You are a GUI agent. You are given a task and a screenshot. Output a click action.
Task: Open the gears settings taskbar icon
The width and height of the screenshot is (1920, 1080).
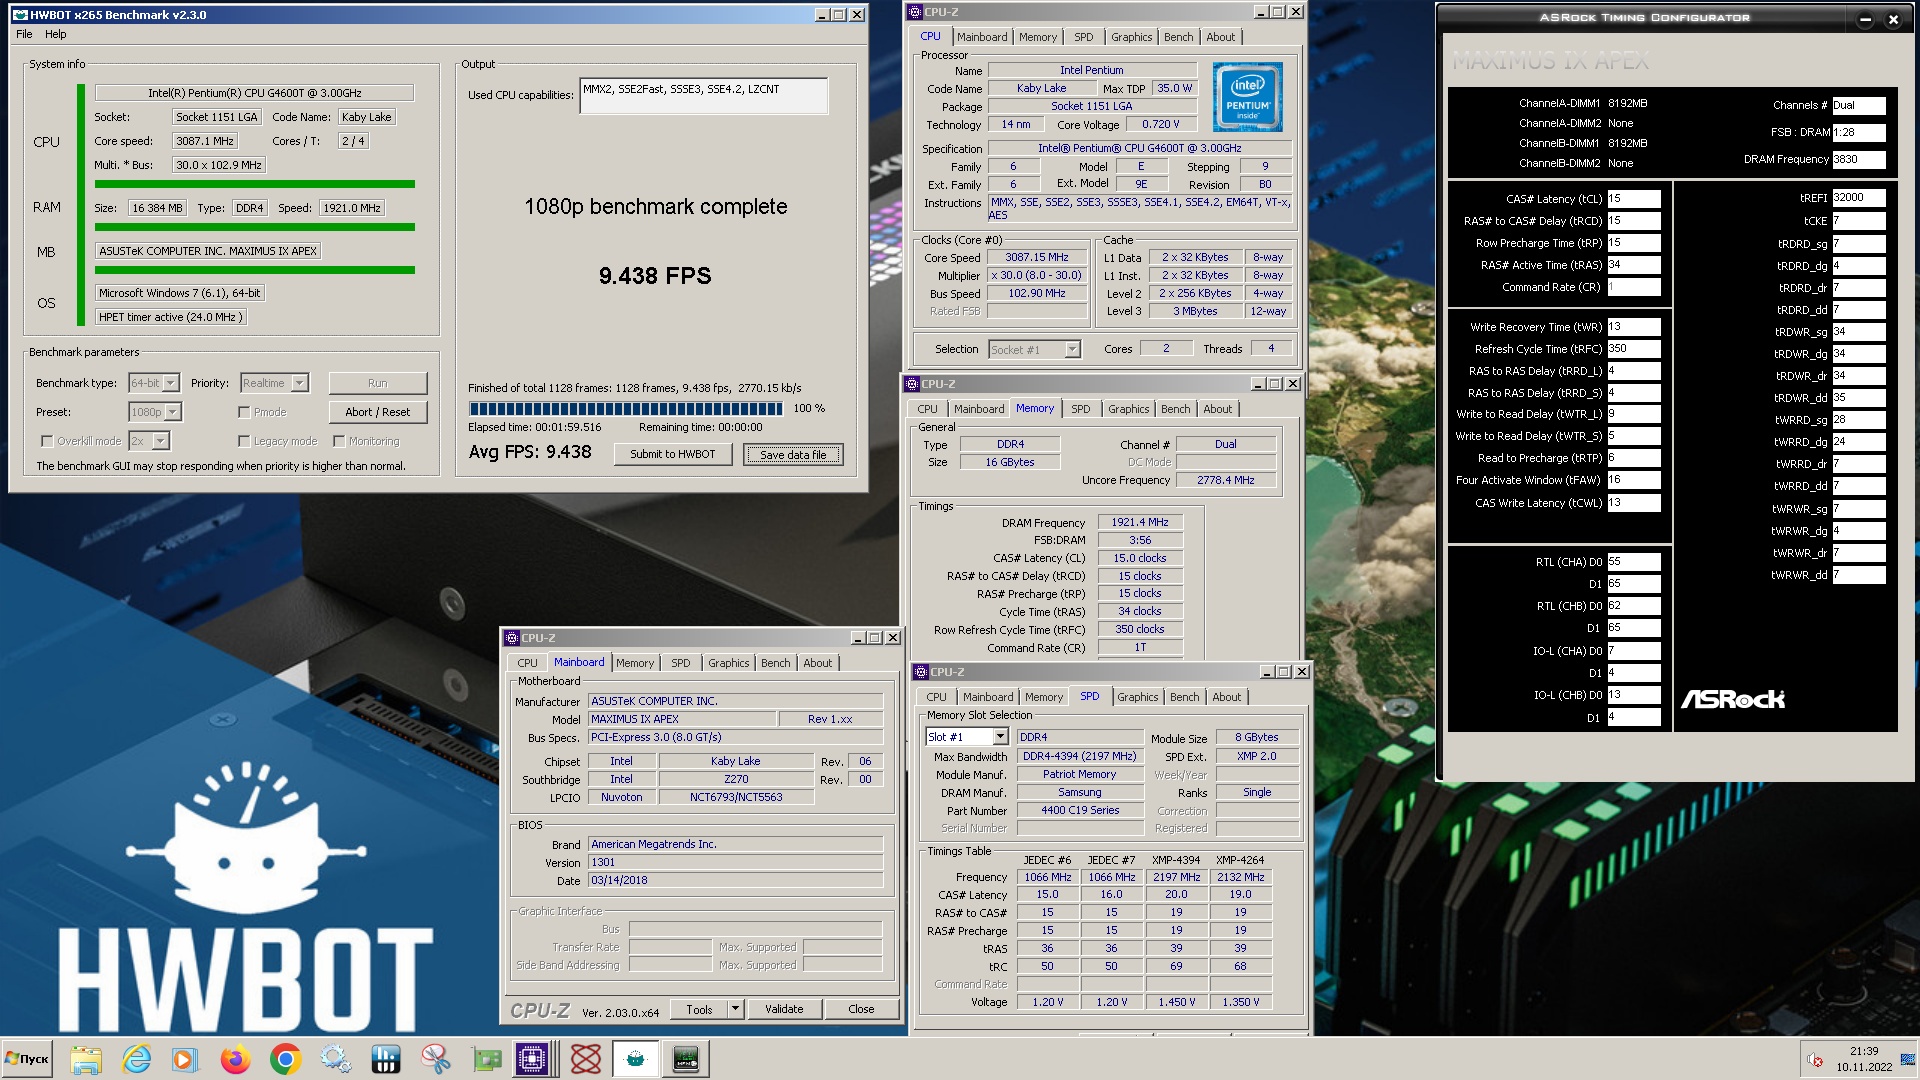click(x=336, y=1059)
